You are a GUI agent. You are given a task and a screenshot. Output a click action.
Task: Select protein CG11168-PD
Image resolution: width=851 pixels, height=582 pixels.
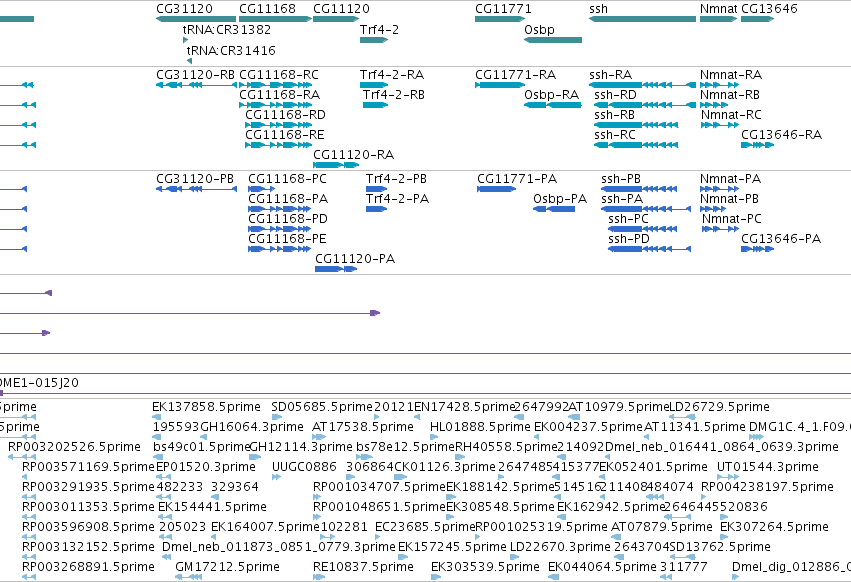pyautogui.click(x=288, y=219)
